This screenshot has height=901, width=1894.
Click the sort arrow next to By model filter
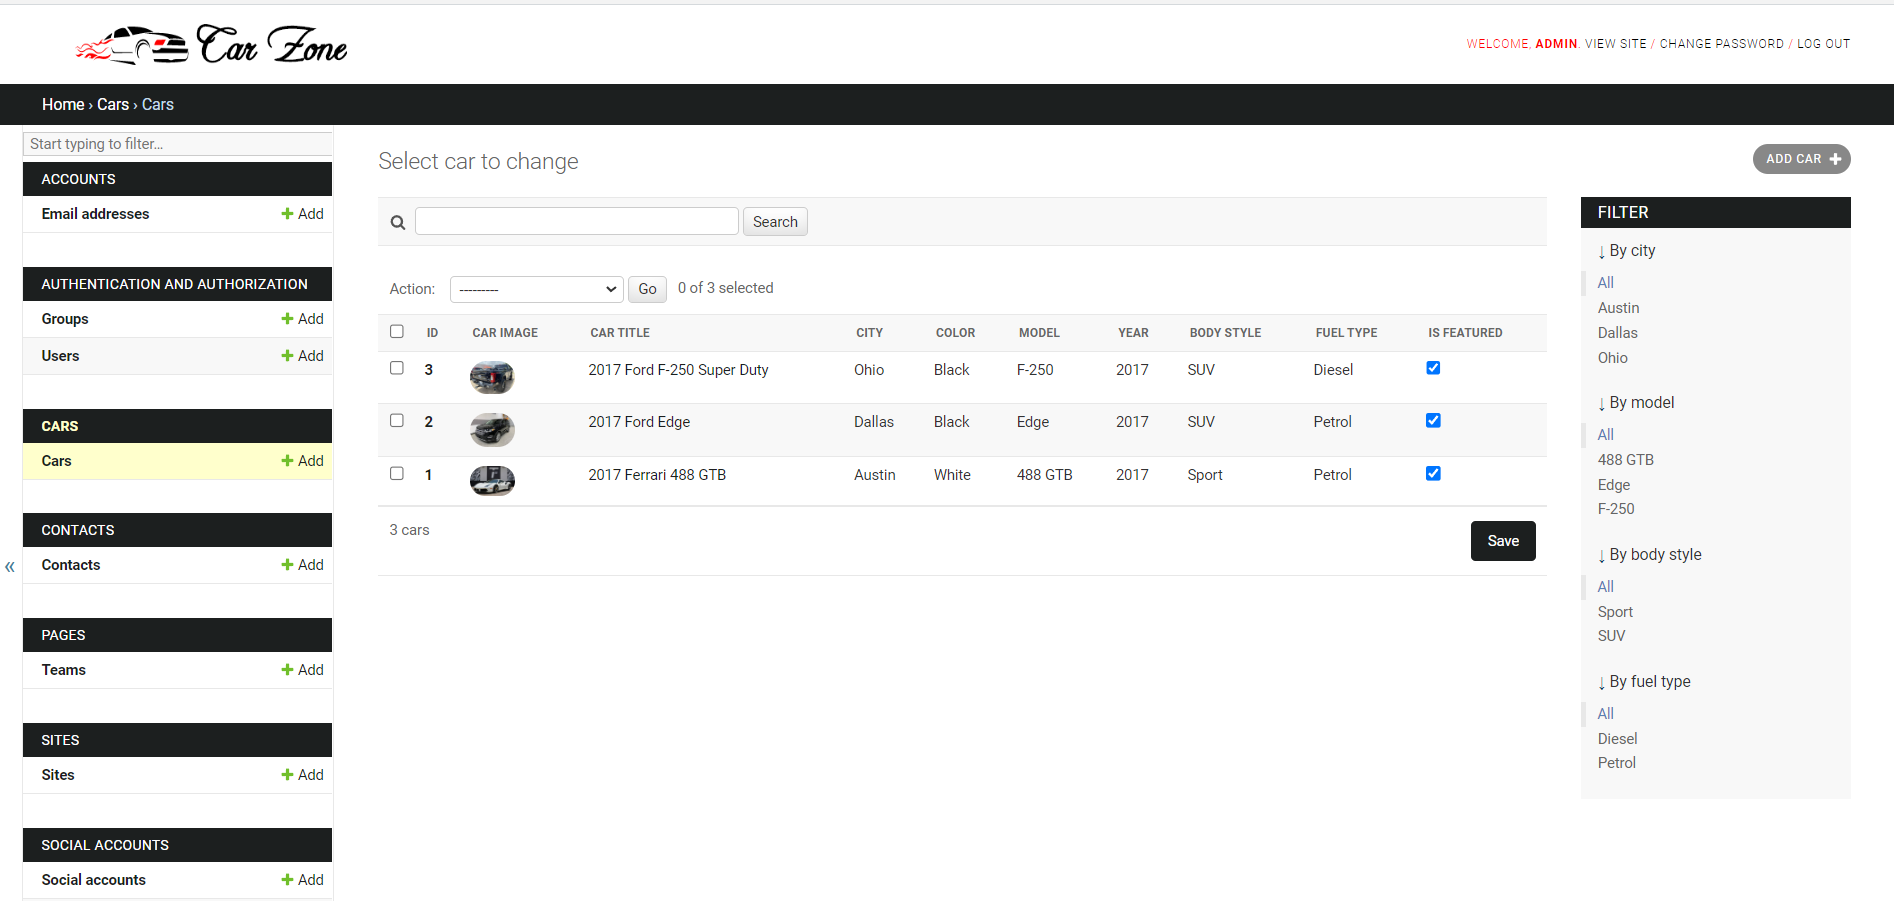tap(1603, 403)
